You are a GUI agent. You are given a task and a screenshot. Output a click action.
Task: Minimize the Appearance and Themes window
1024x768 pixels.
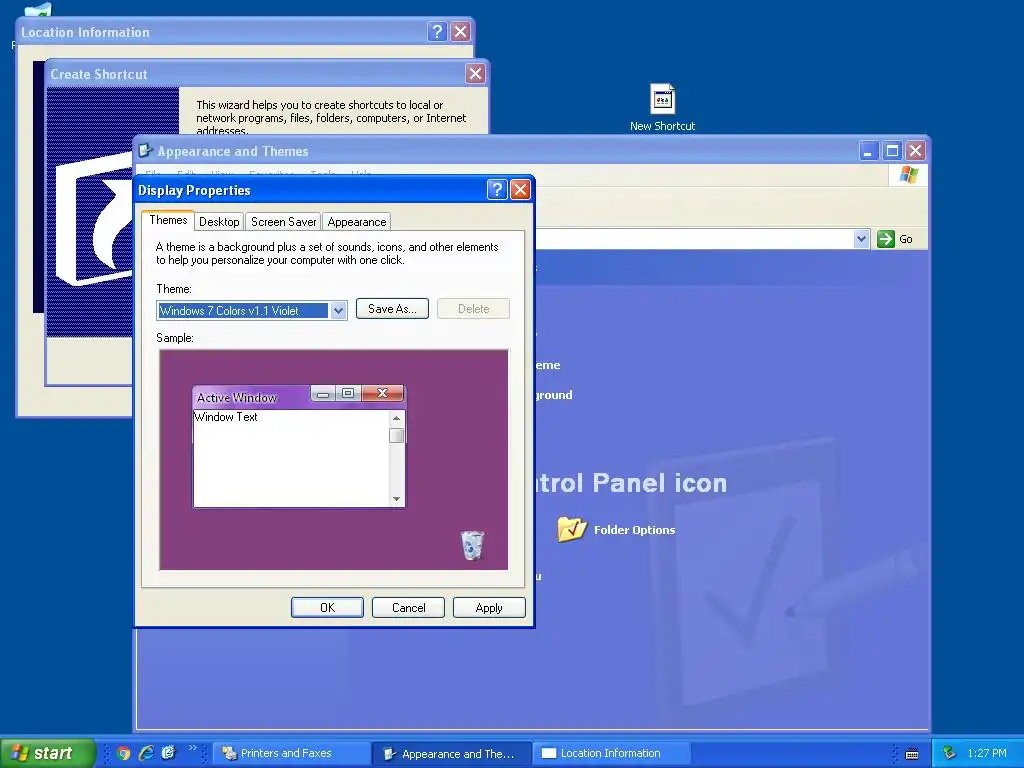868,151
